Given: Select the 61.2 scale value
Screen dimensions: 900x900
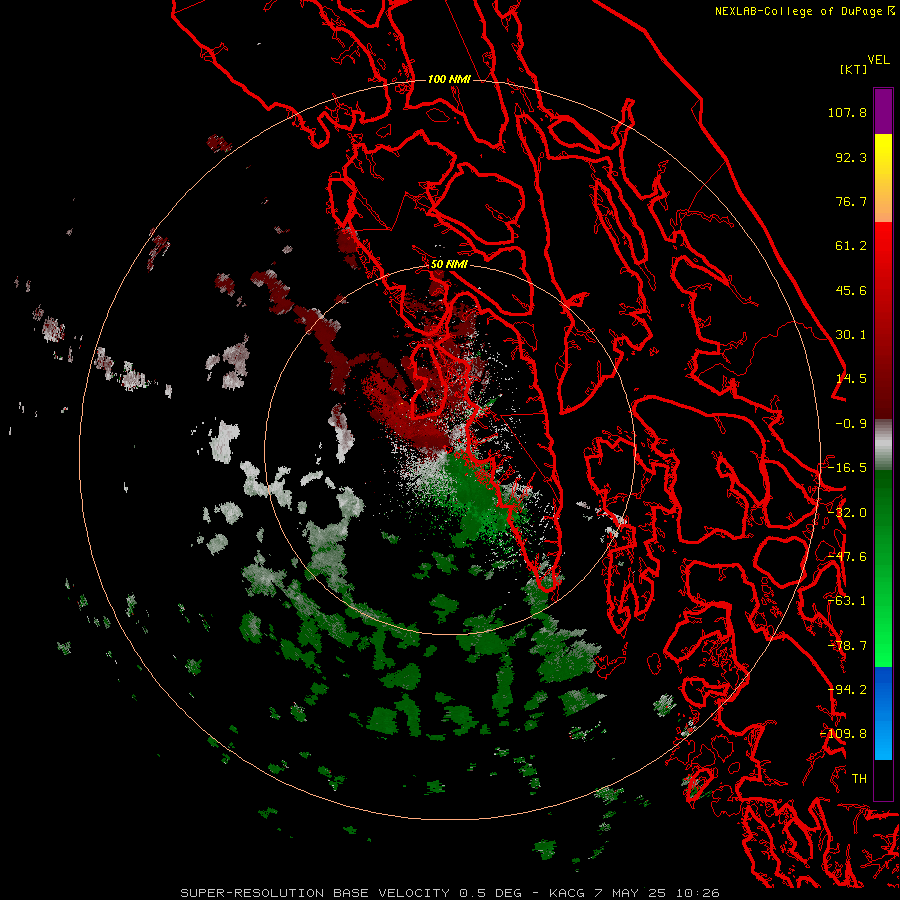Looking at the screenshot, I should coord(851,246).
